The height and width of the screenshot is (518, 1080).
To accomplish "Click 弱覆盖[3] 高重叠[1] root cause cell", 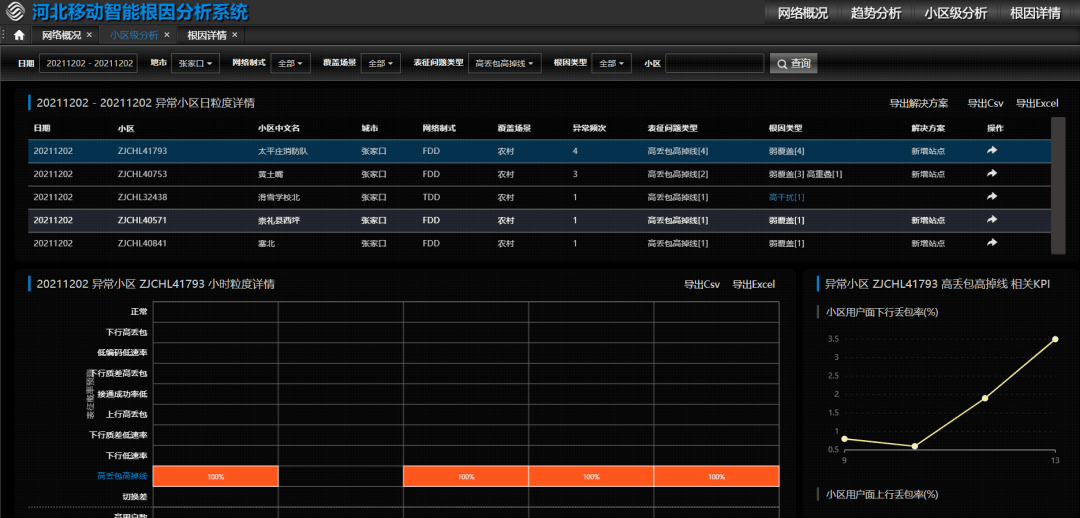I will coord(805,174).
